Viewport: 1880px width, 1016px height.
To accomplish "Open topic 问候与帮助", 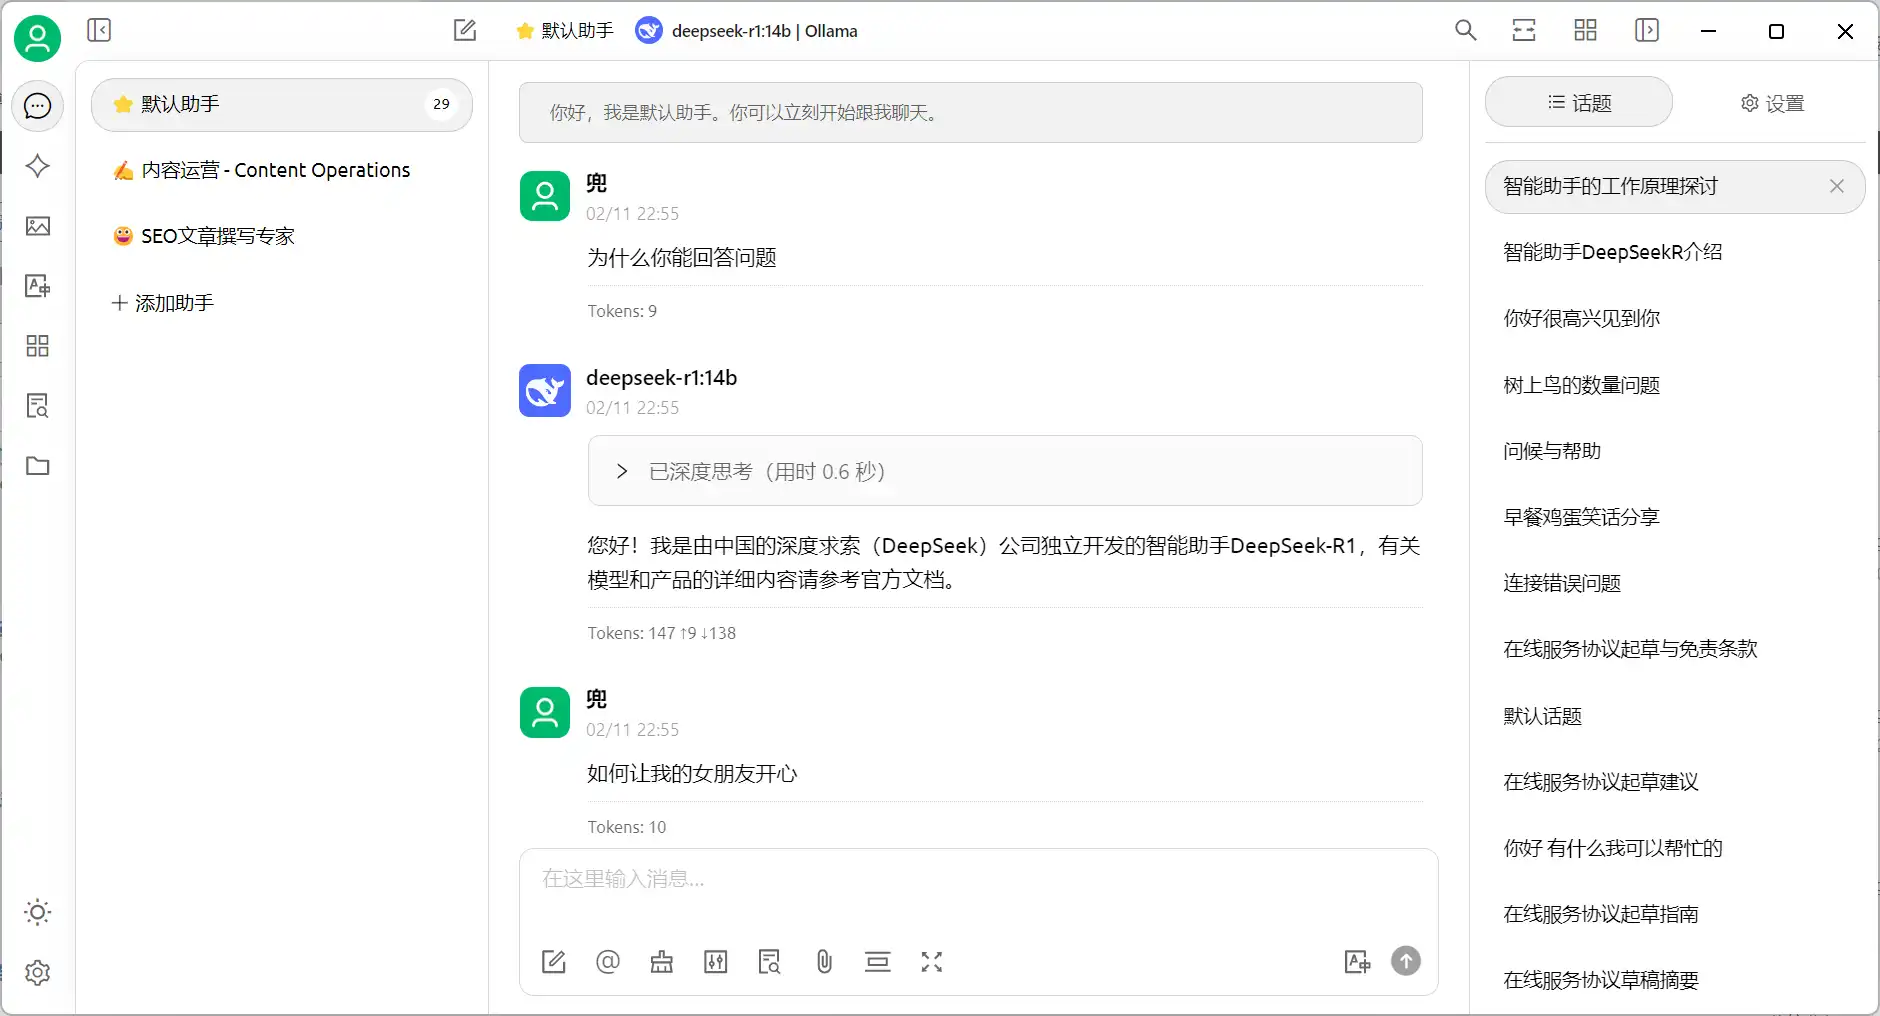I will [1675, 451].
